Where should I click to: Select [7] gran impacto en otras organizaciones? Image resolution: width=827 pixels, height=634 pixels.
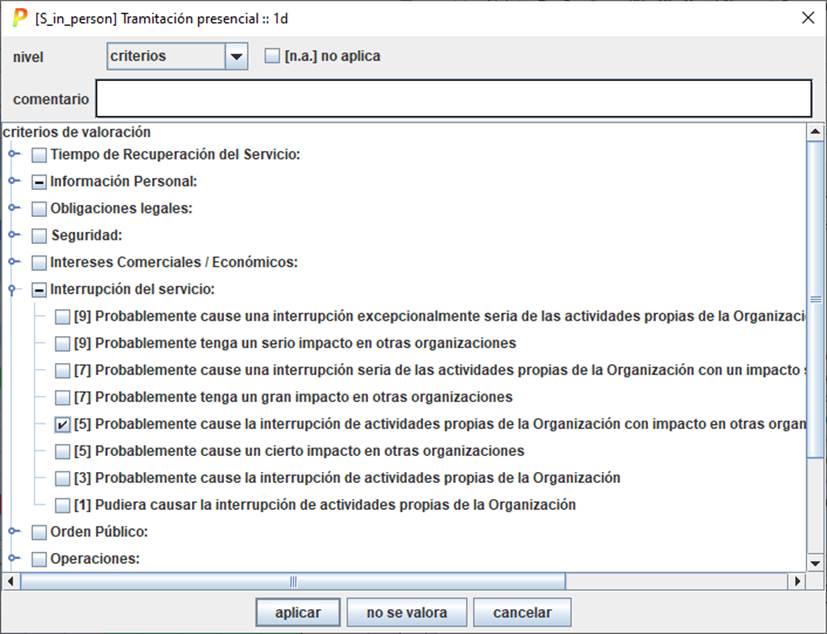pos(63,397)
